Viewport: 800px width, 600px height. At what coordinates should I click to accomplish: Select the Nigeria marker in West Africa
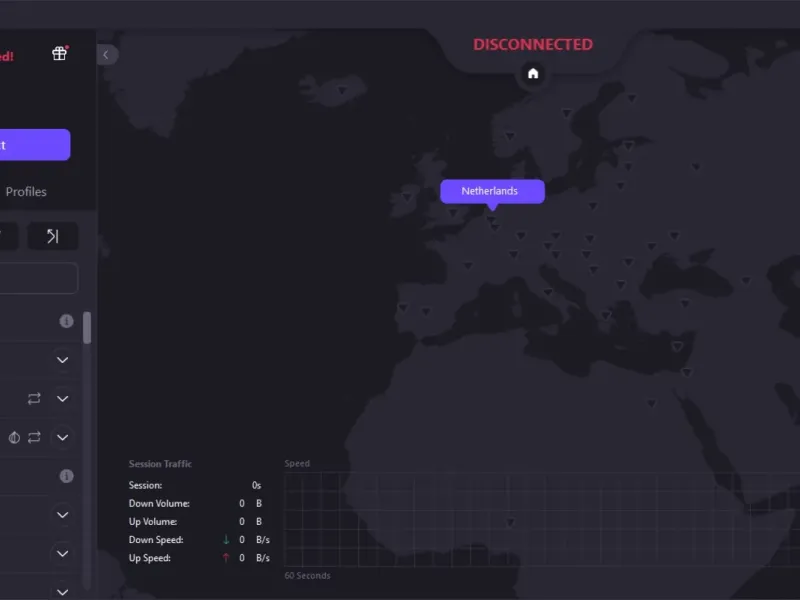click(510, 522)
